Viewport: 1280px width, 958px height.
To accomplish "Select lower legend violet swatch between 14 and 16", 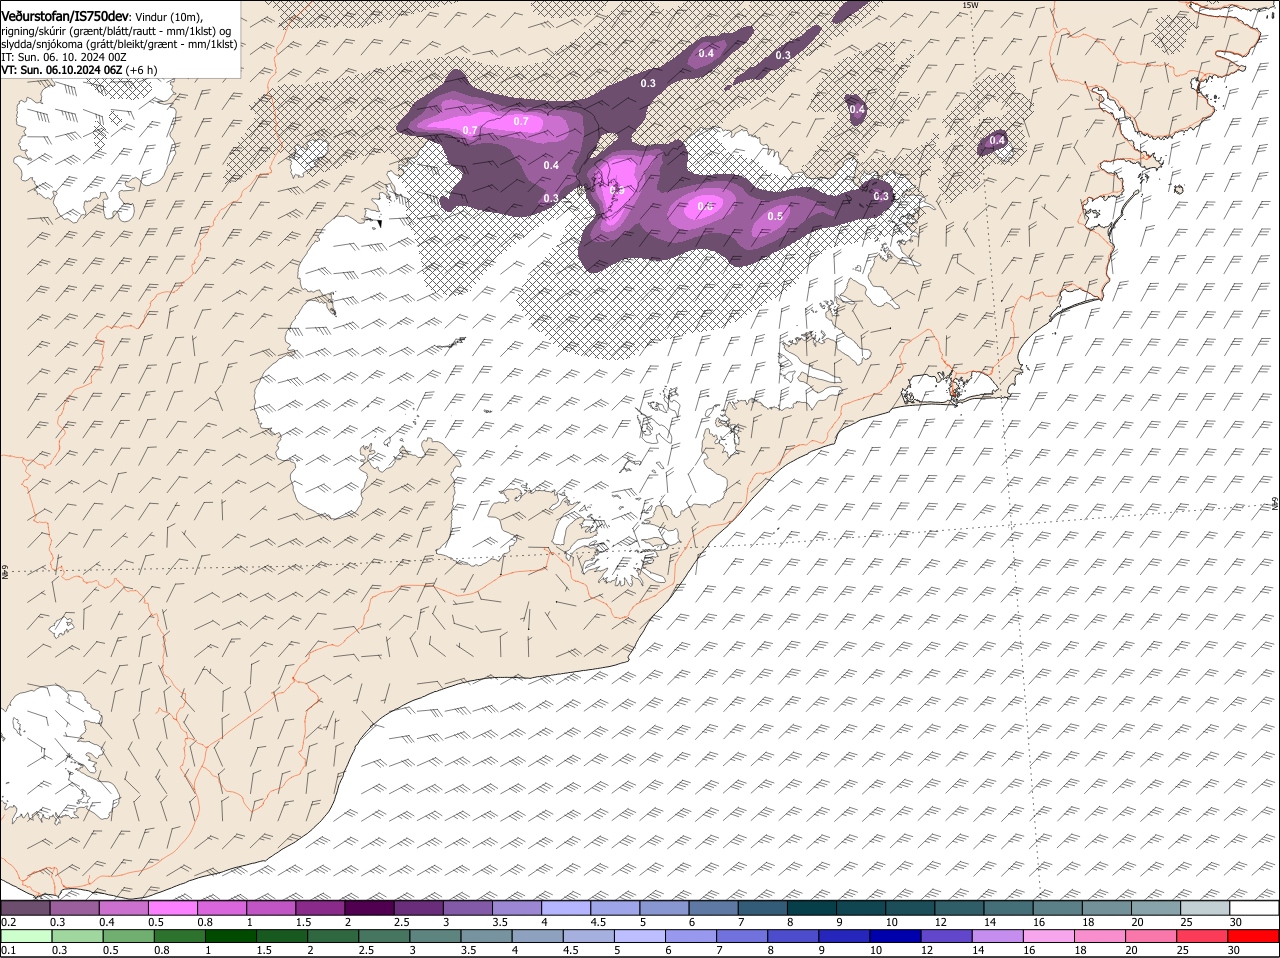I will [x=997, y=937].
